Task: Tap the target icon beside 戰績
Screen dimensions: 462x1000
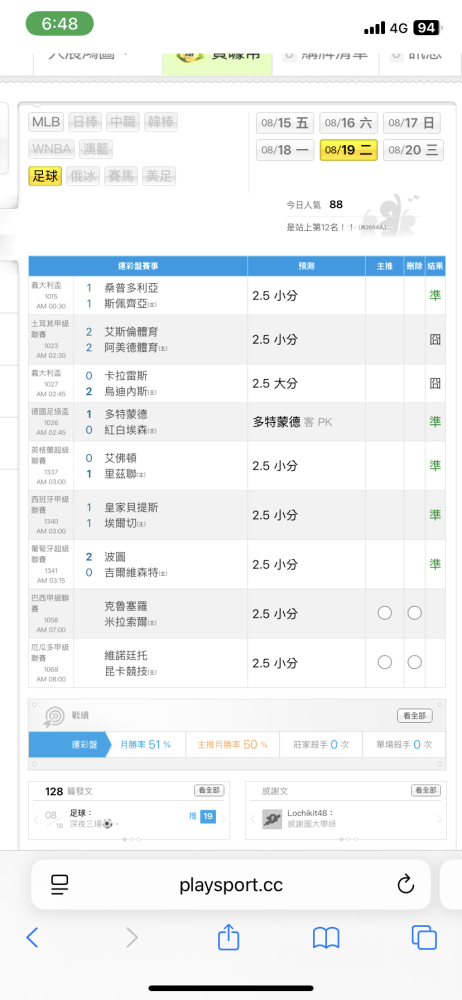Action: pyautogui.click(x=52, y=716)
